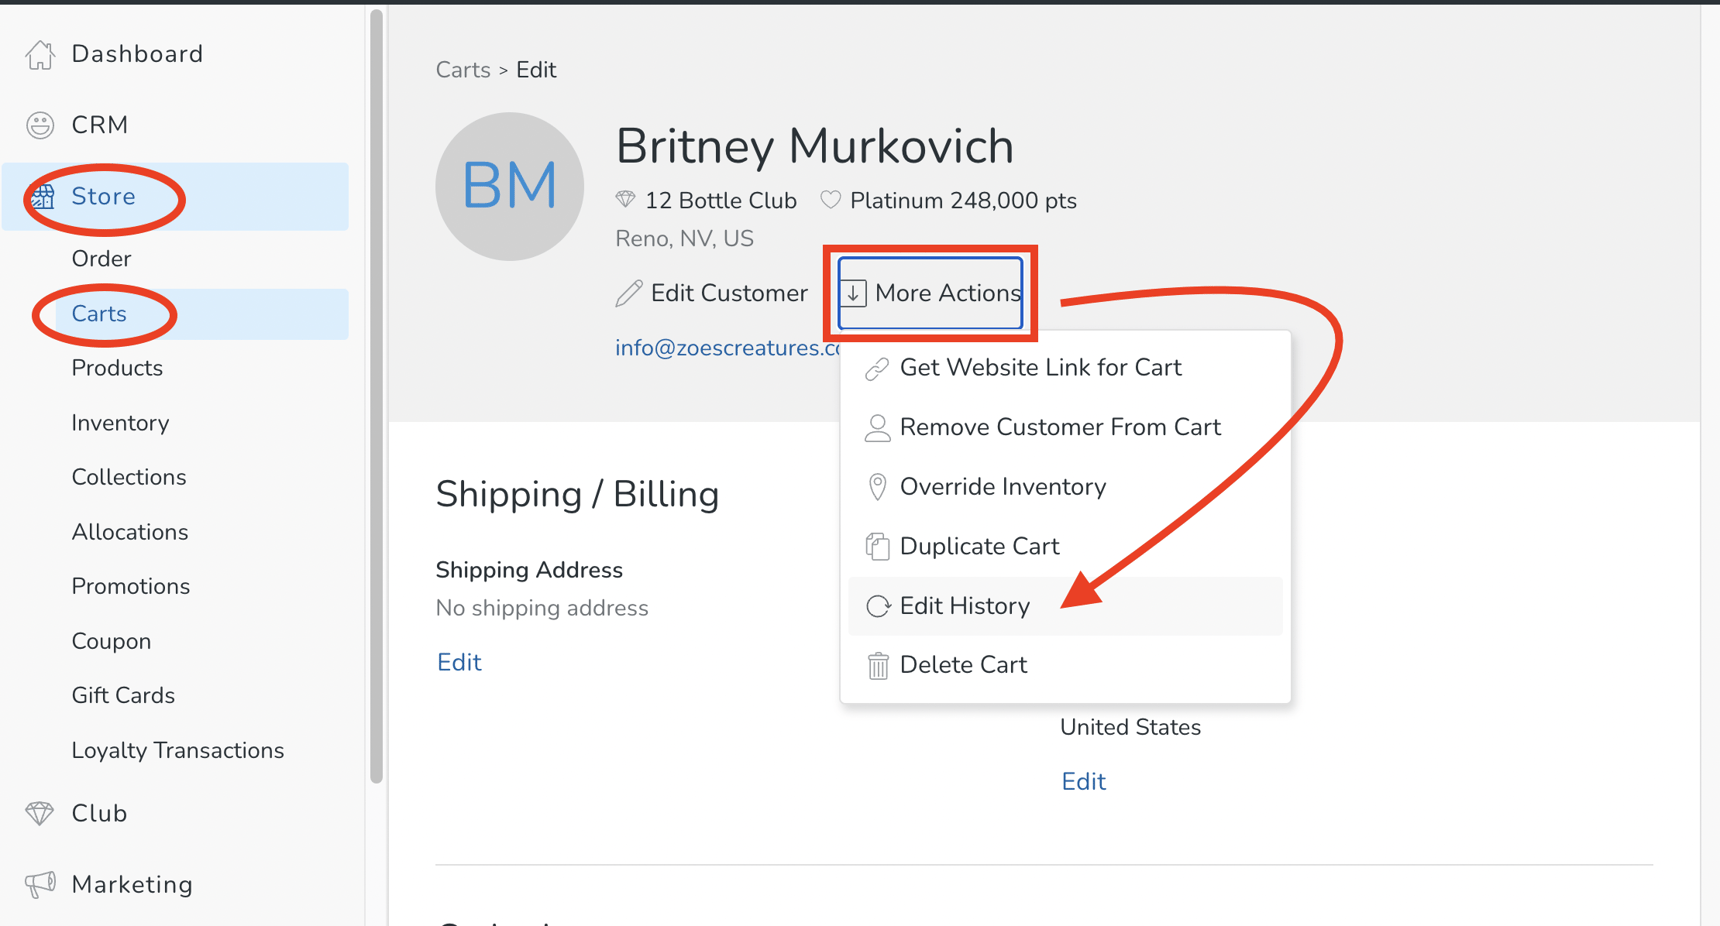Open the Loyalty Transactions section
Screen dimensions: 1720x926
point(178,750)
